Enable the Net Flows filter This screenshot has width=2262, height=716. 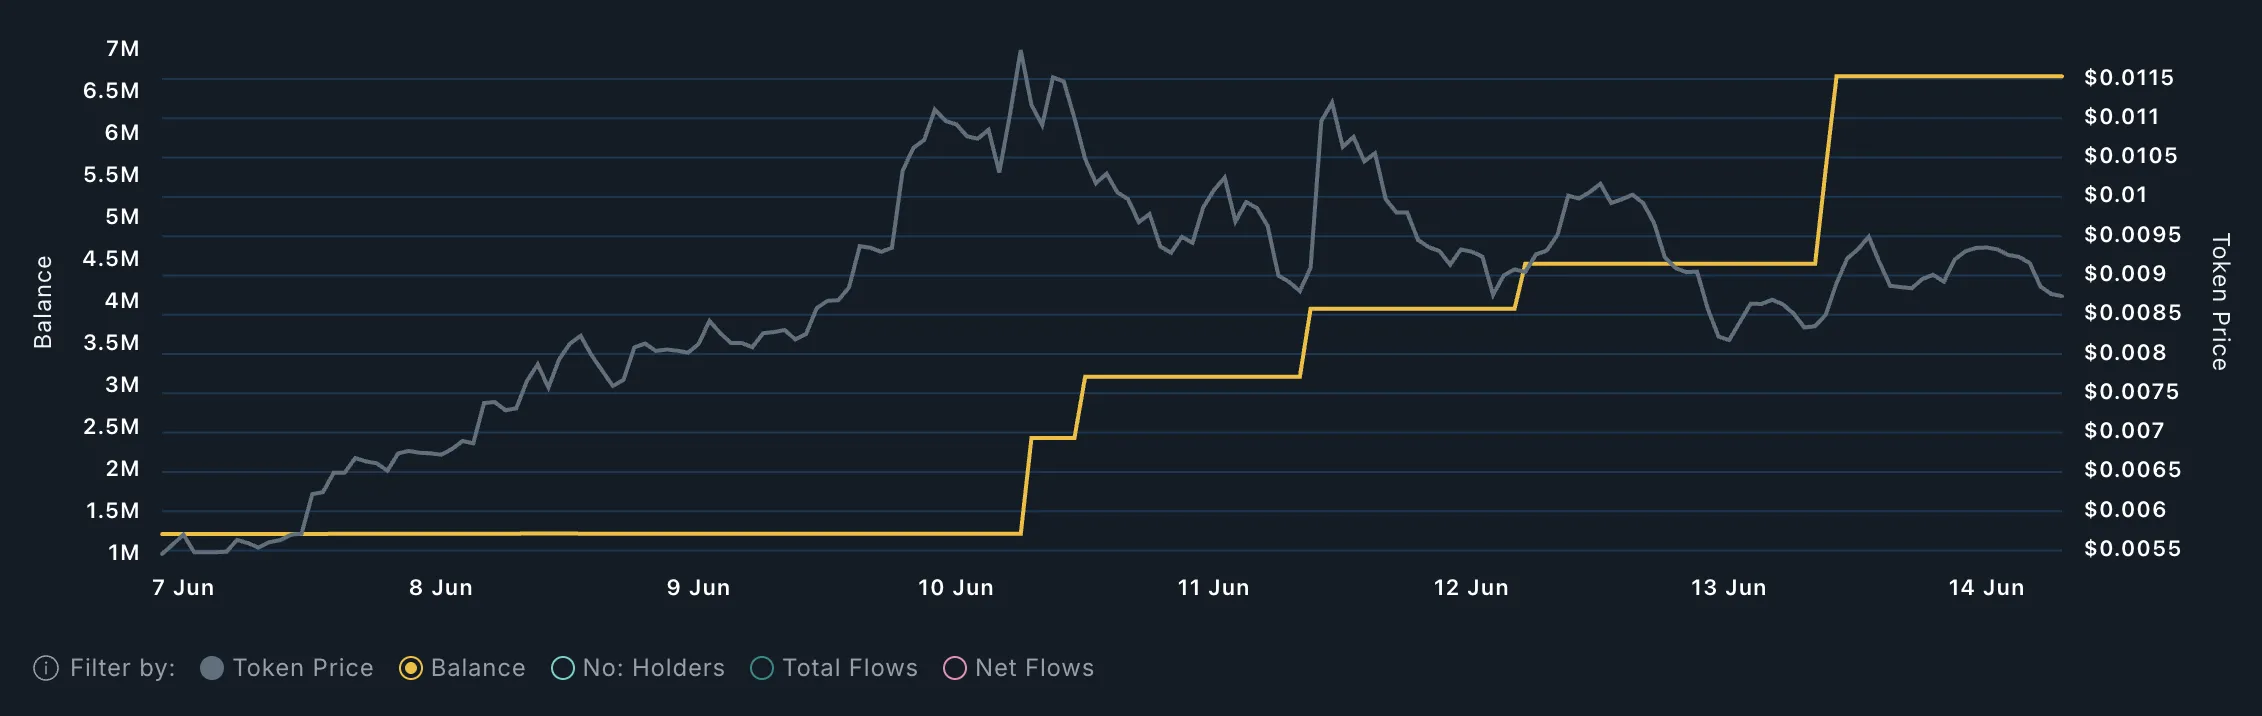tap(955, 668)
